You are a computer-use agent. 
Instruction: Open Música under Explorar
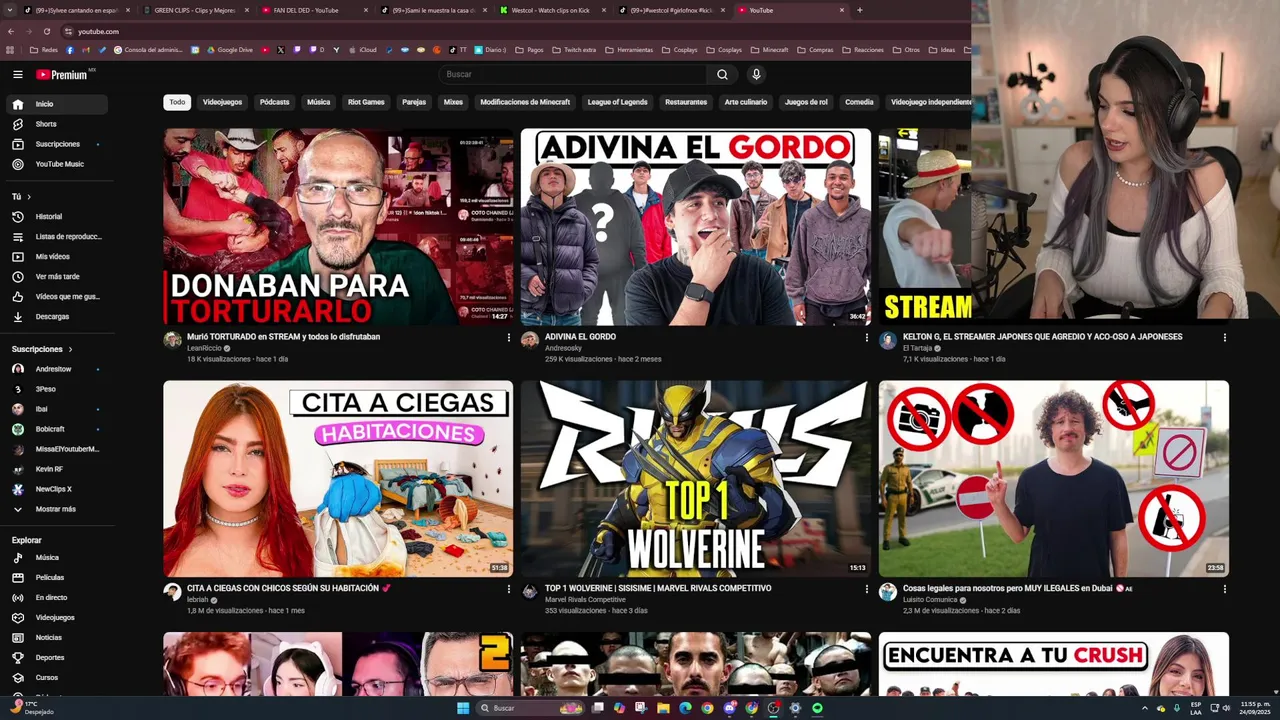tap(57, 557)
